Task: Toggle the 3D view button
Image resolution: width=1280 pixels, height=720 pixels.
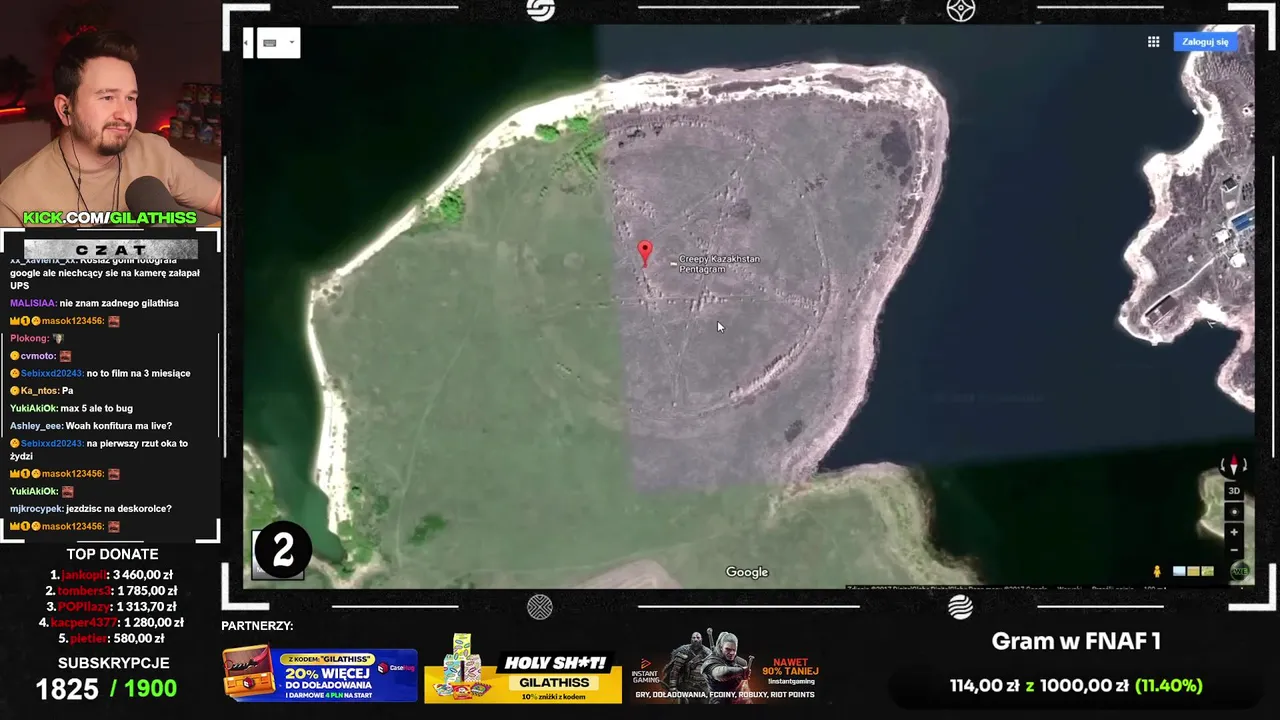Action: tap(1234, 491)
